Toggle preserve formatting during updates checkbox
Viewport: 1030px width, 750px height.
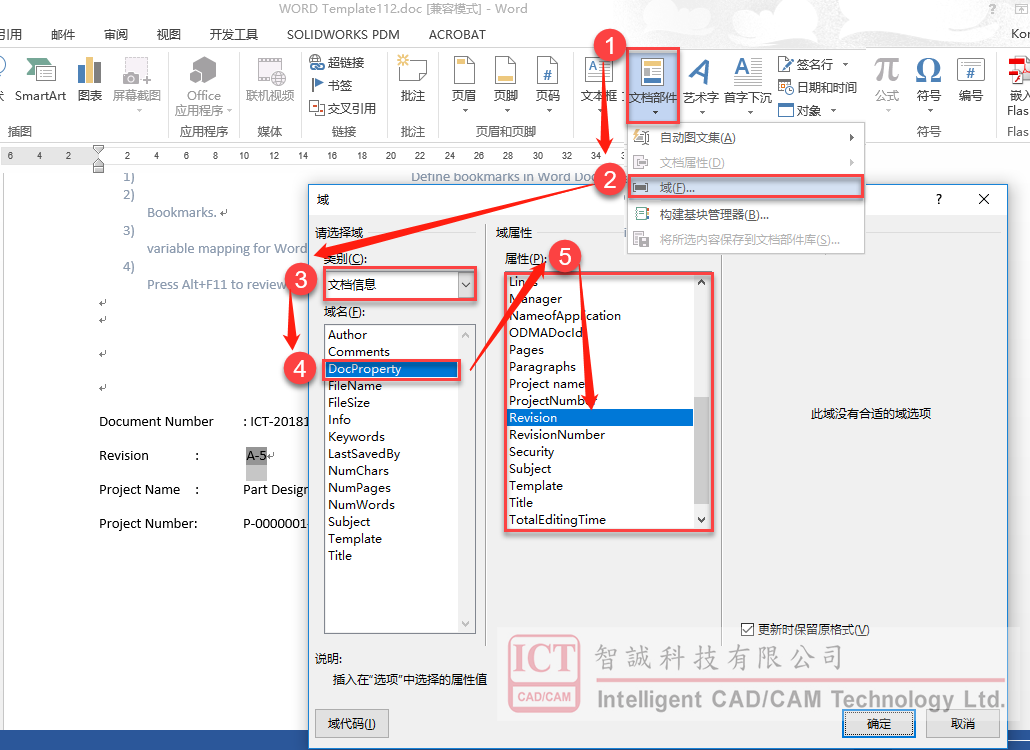coord(747,629)
